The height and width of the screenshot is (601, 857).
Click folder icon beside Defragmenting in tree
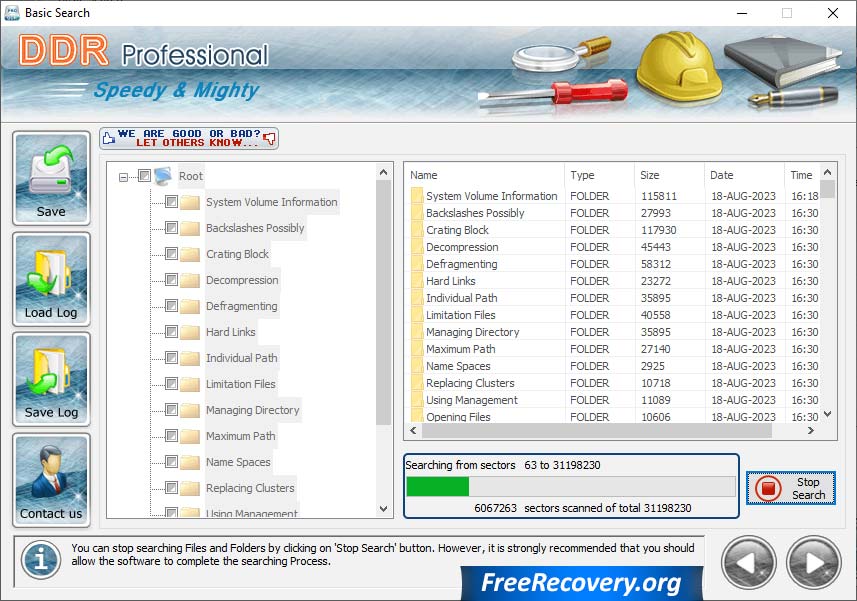tap(190, 307)
